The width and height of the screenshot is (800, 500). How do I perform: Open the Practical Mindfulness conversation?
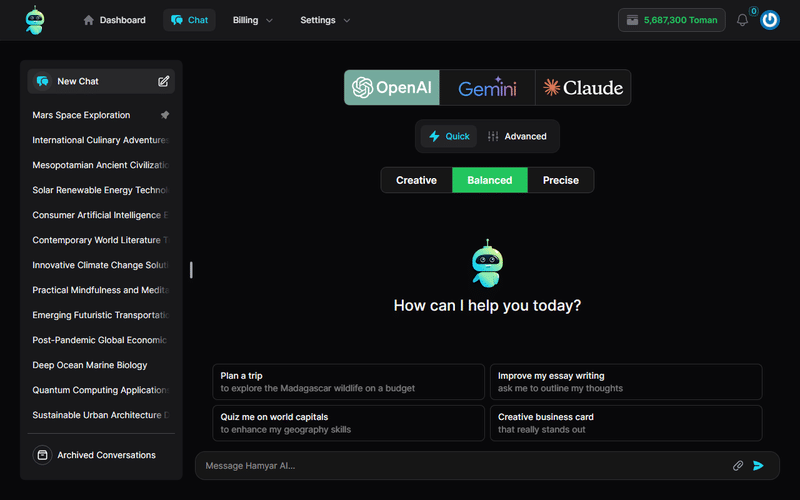pyautogui.click(x=101, y=290)
